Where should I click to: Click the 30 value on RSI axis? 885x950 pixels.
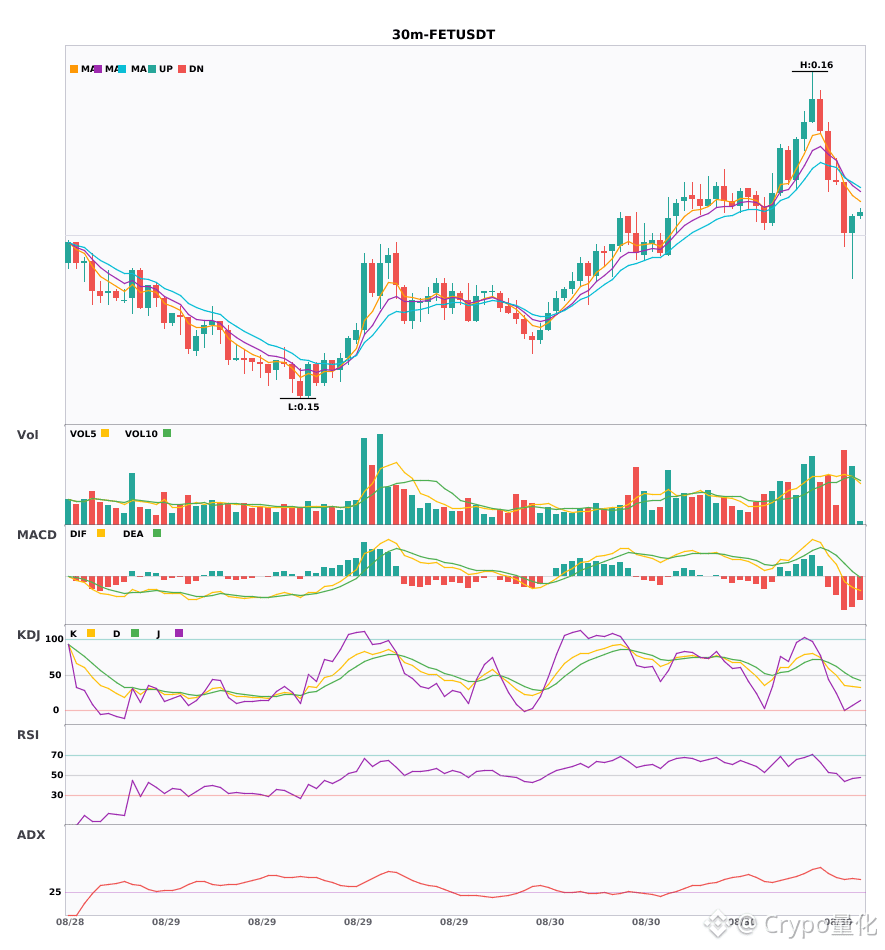[57, 795]
